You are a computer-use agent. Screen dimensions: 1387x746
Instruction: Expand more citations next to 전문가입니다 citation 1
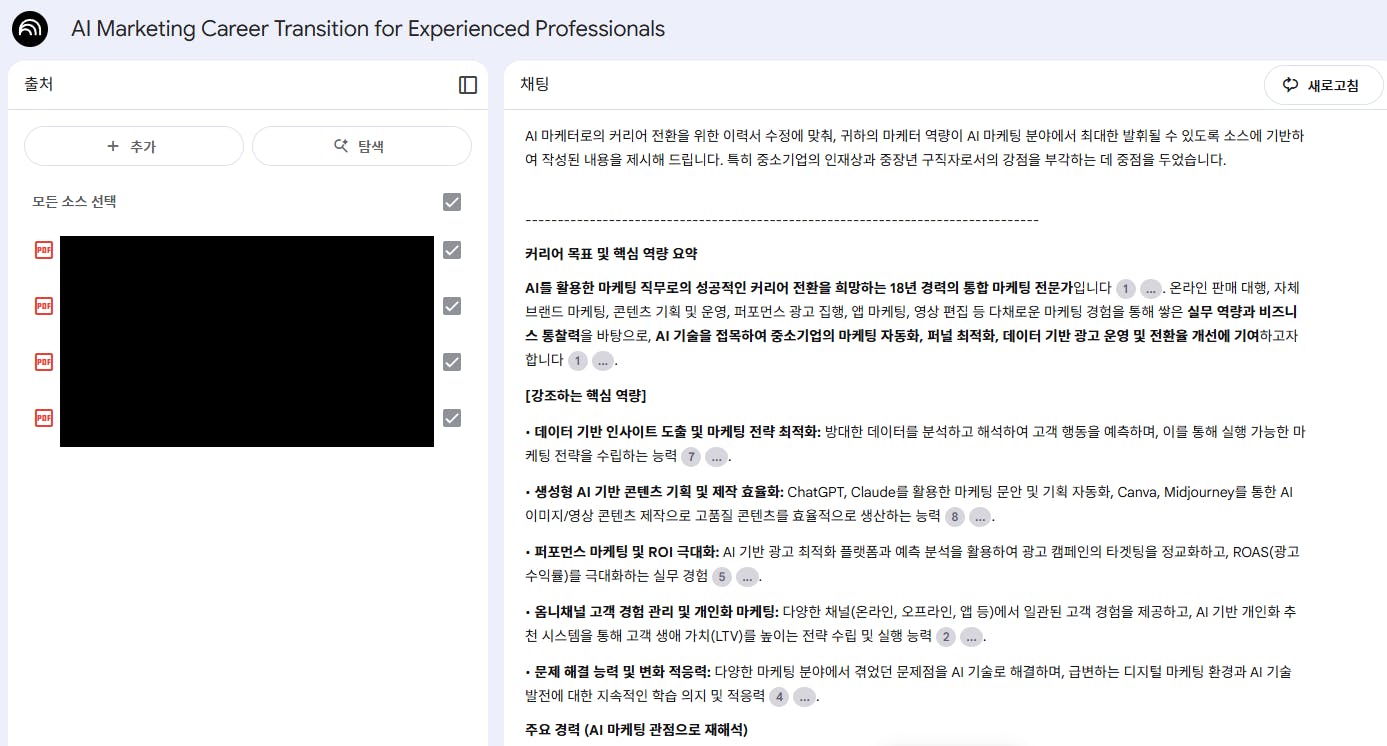(x=1150, y=288)
